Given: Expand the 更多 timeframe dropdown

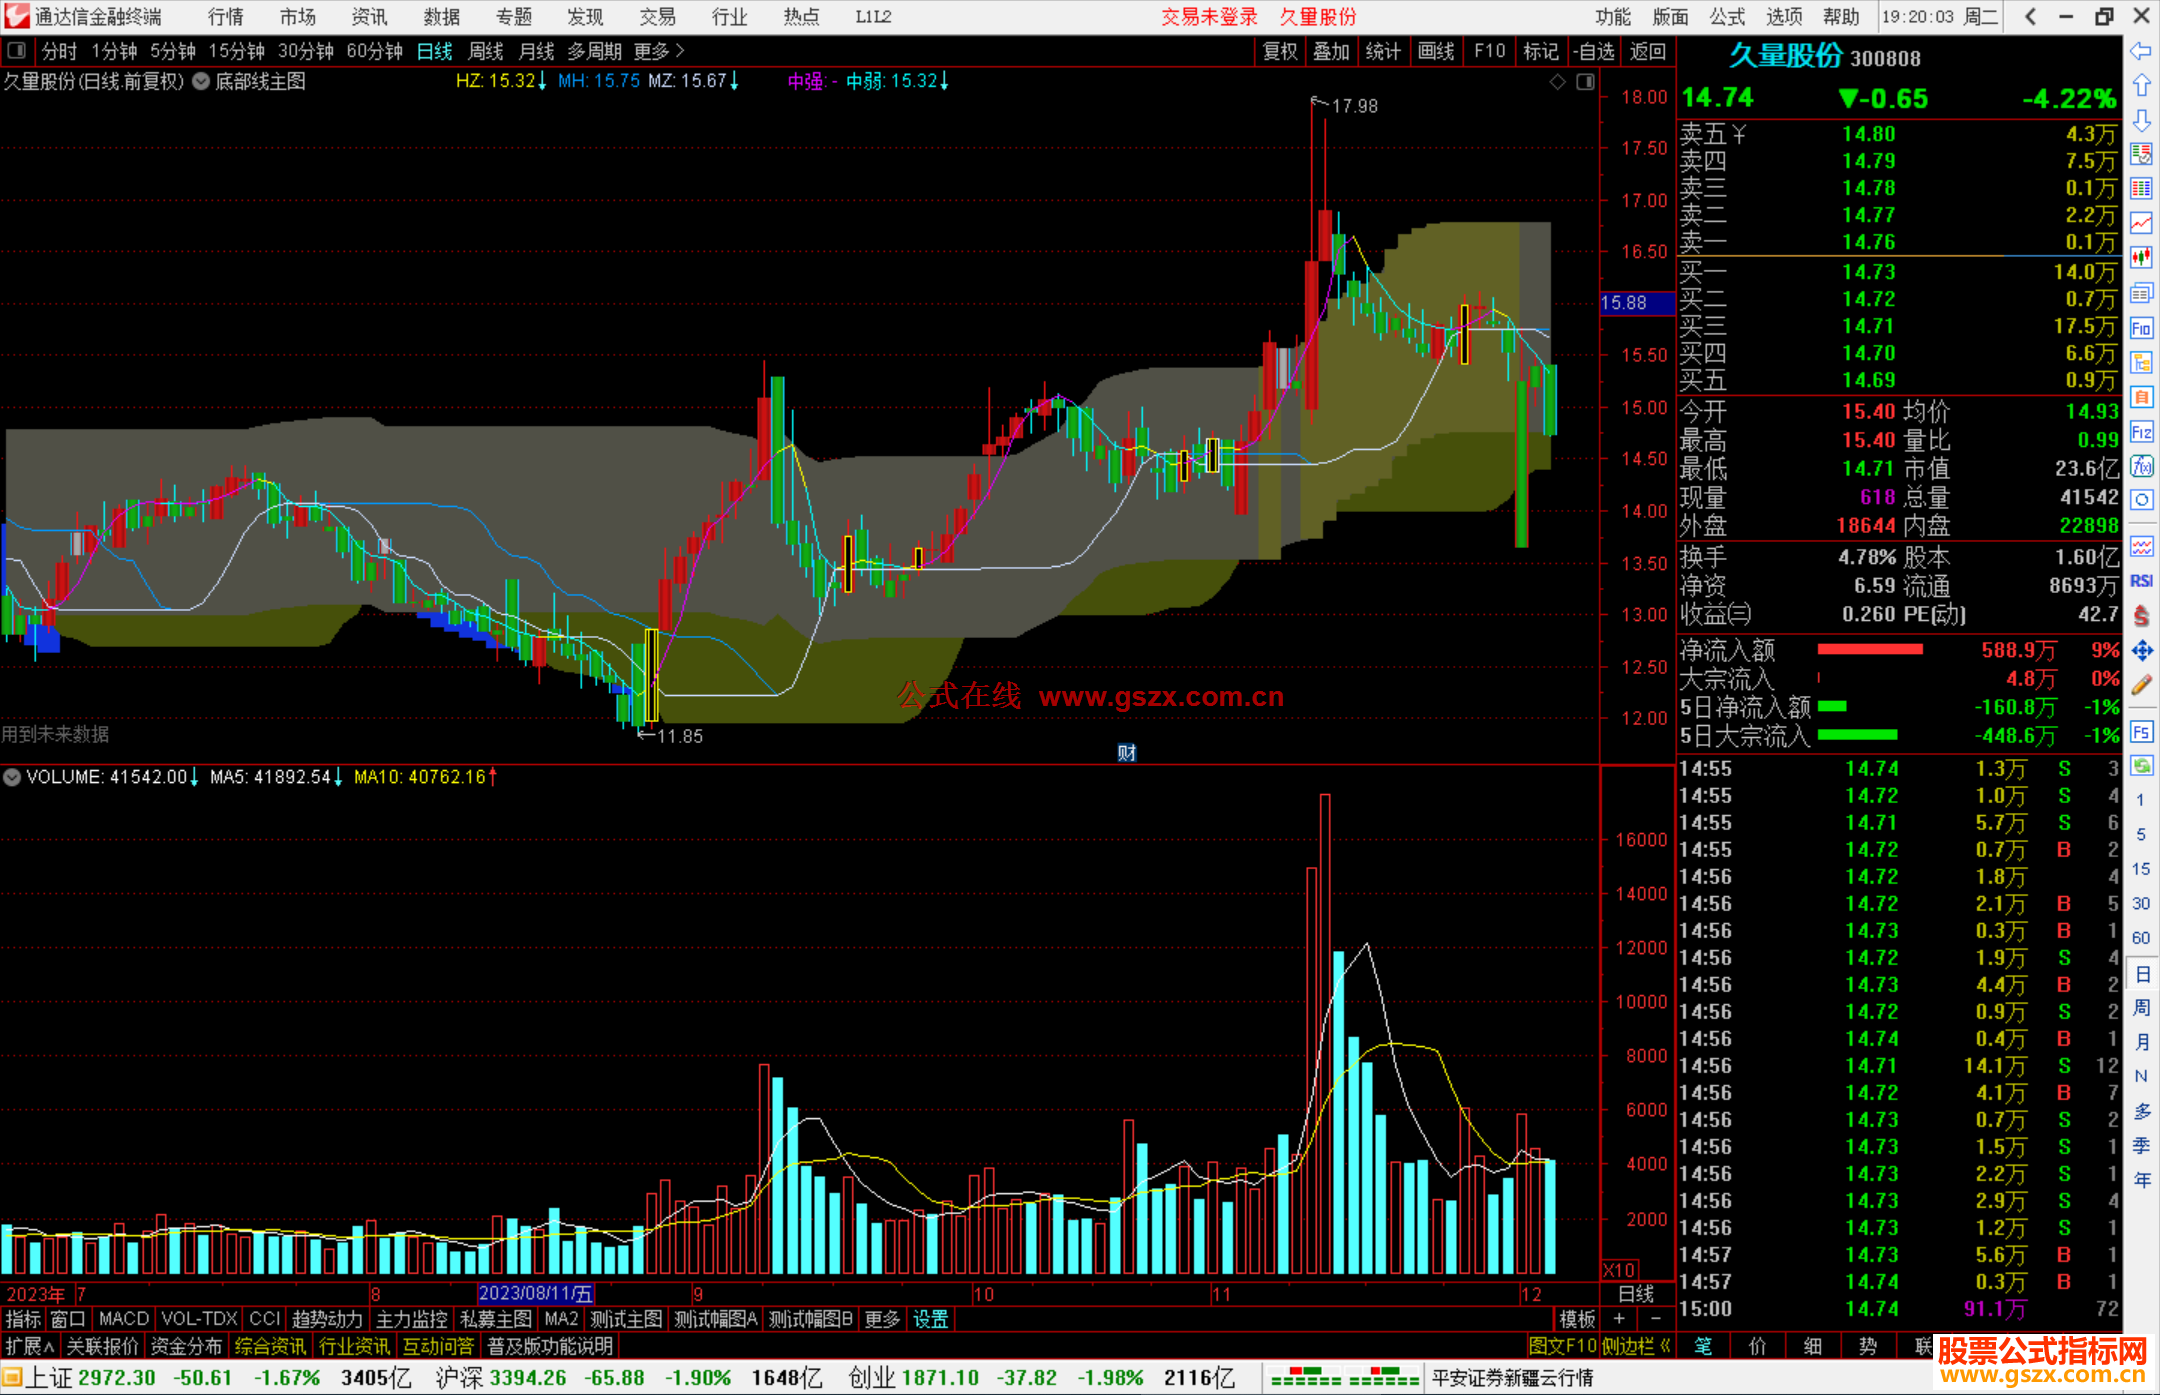Looking at the screenshot, I should [x=659, y=51].
